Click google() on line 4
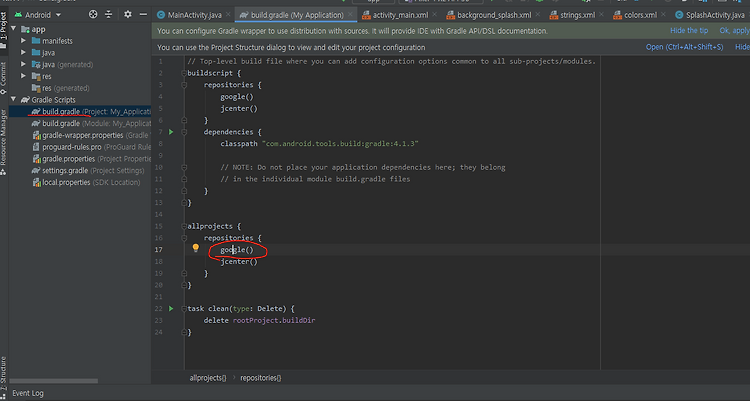Viewport: 750px width, 401px height. (x=237, y=97)
